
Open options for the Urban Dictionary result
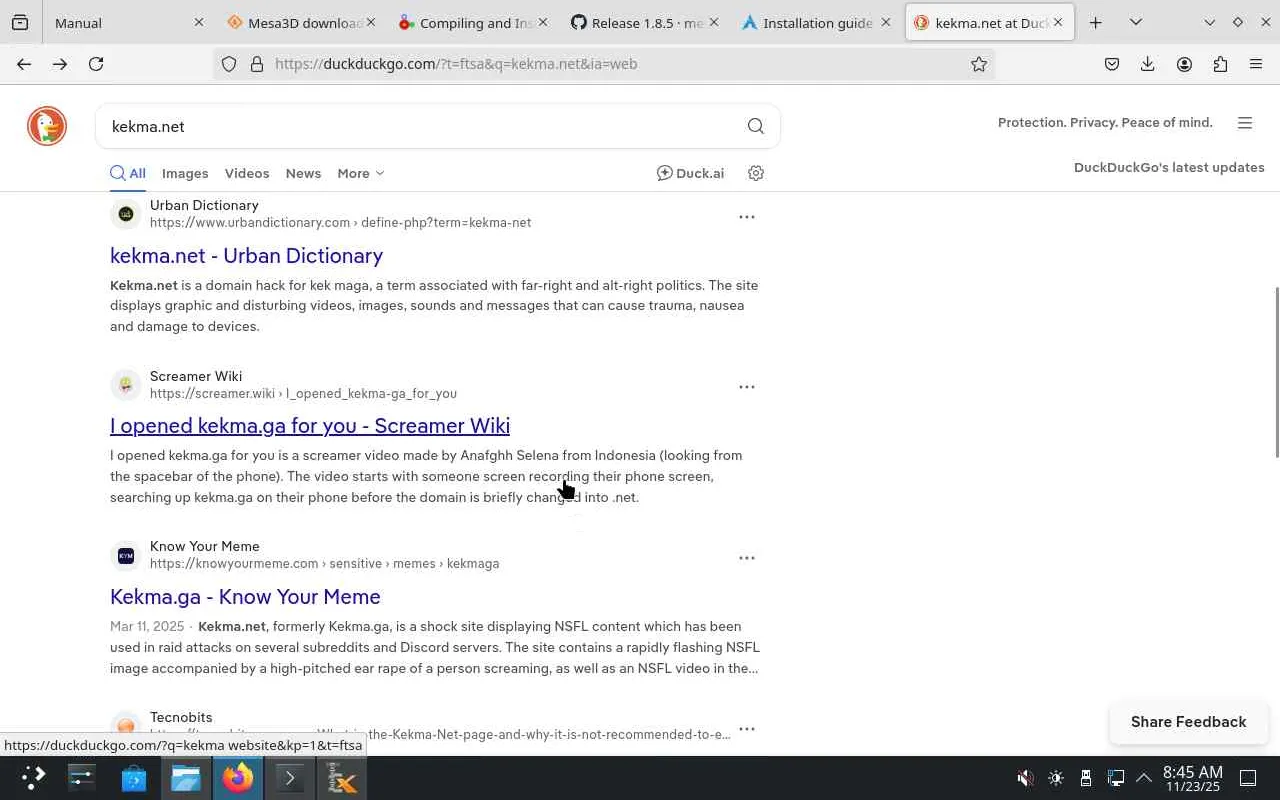(x=747, y=216)
